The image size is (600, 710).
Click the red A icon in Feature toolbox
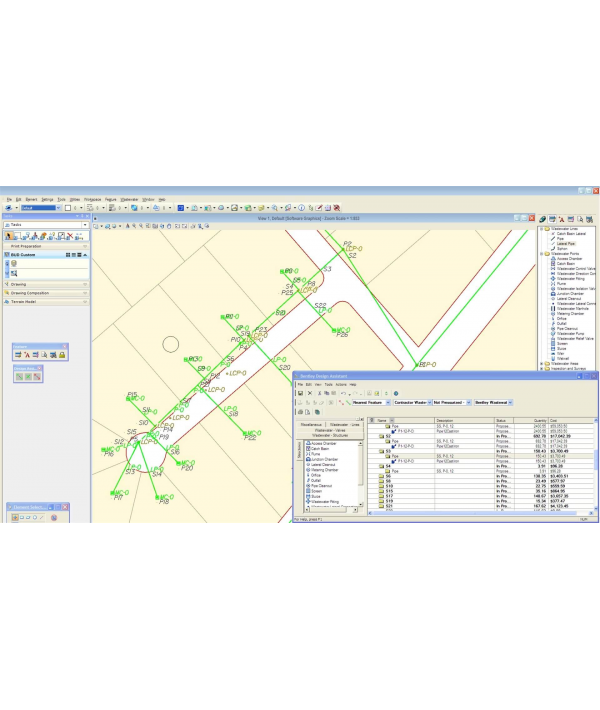[27, 355]
